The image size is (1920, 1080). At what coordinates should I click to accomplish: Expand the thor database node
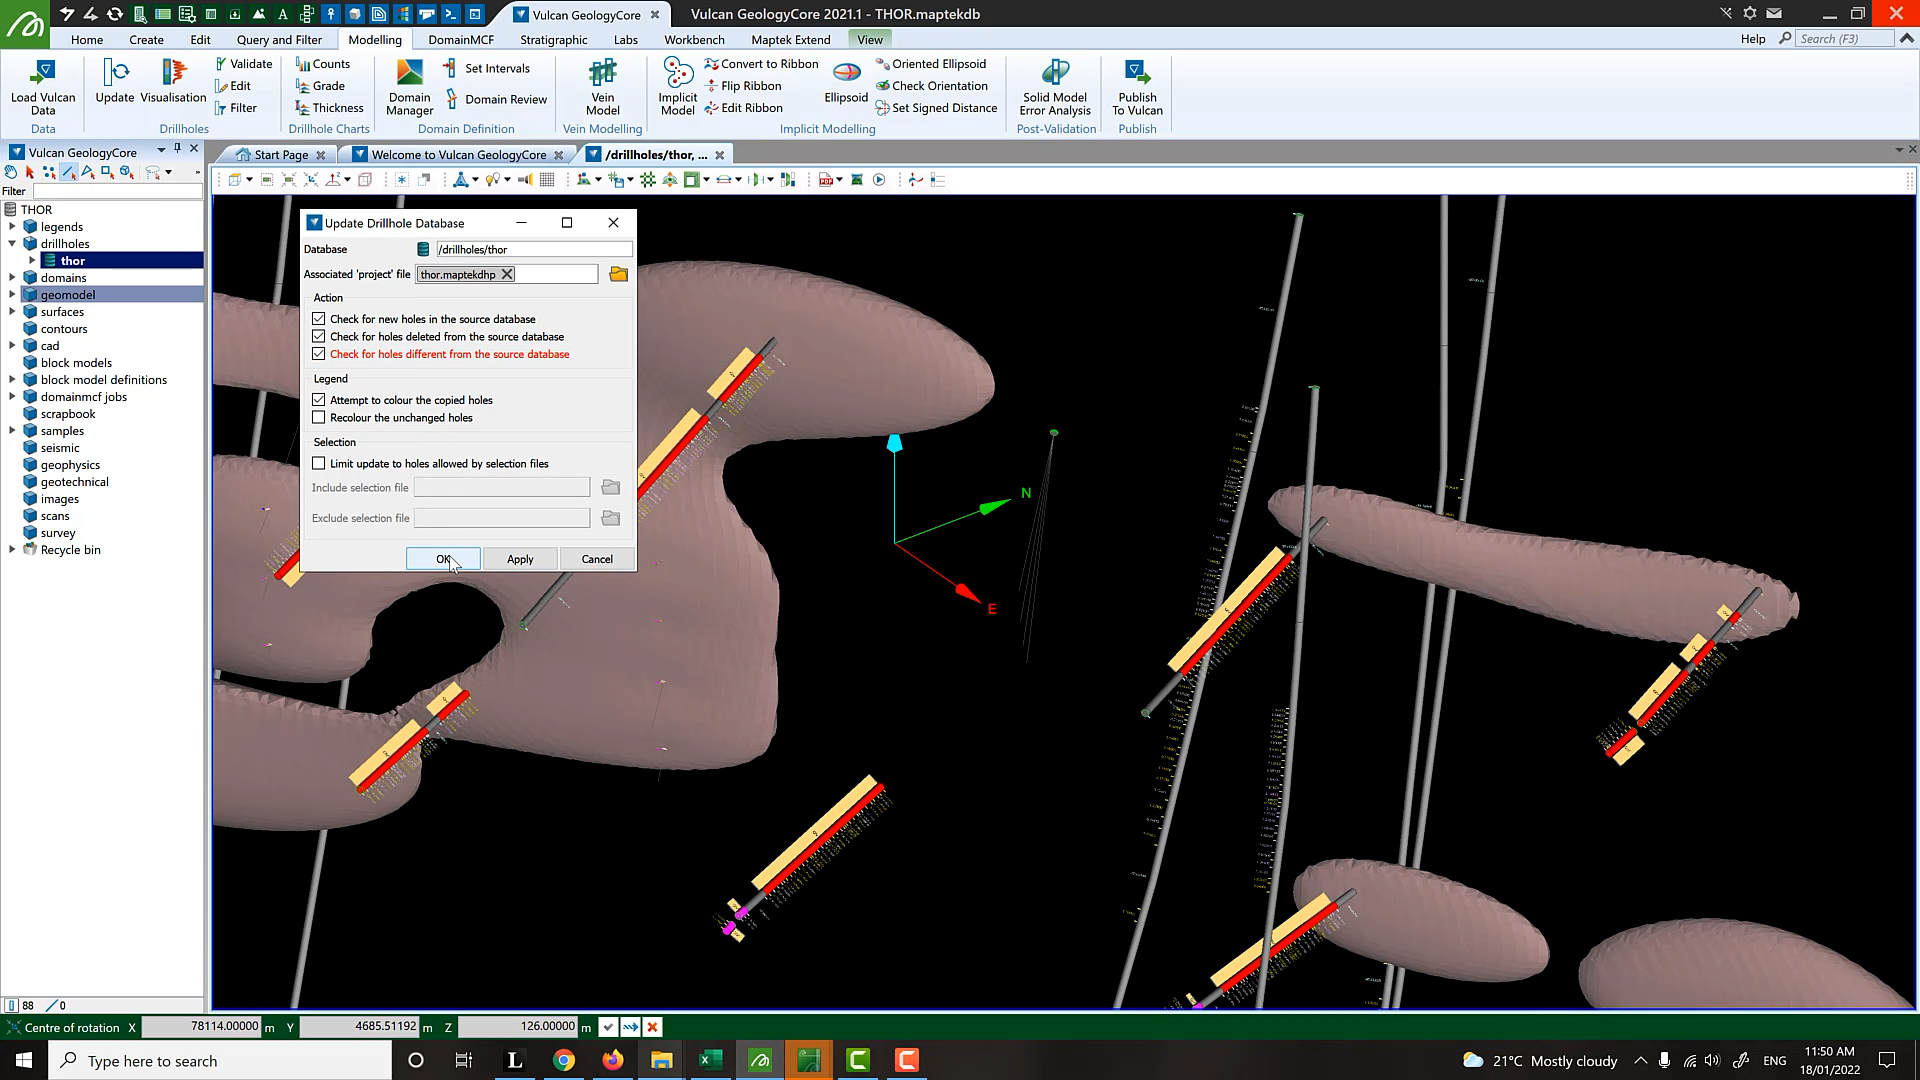click(x=32, y=261)
